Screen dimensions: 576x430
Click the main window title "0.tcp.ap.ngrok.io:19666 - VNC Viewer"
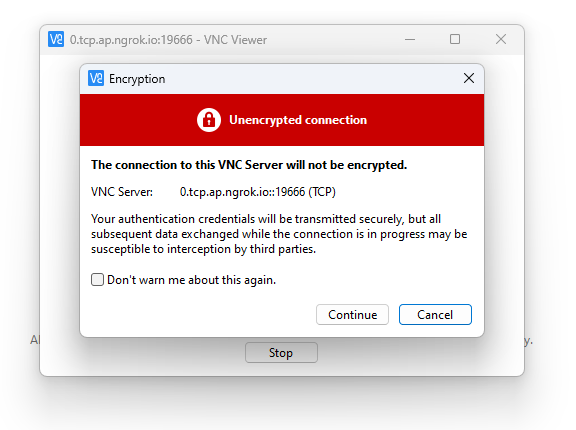click(x=168, y=40)
